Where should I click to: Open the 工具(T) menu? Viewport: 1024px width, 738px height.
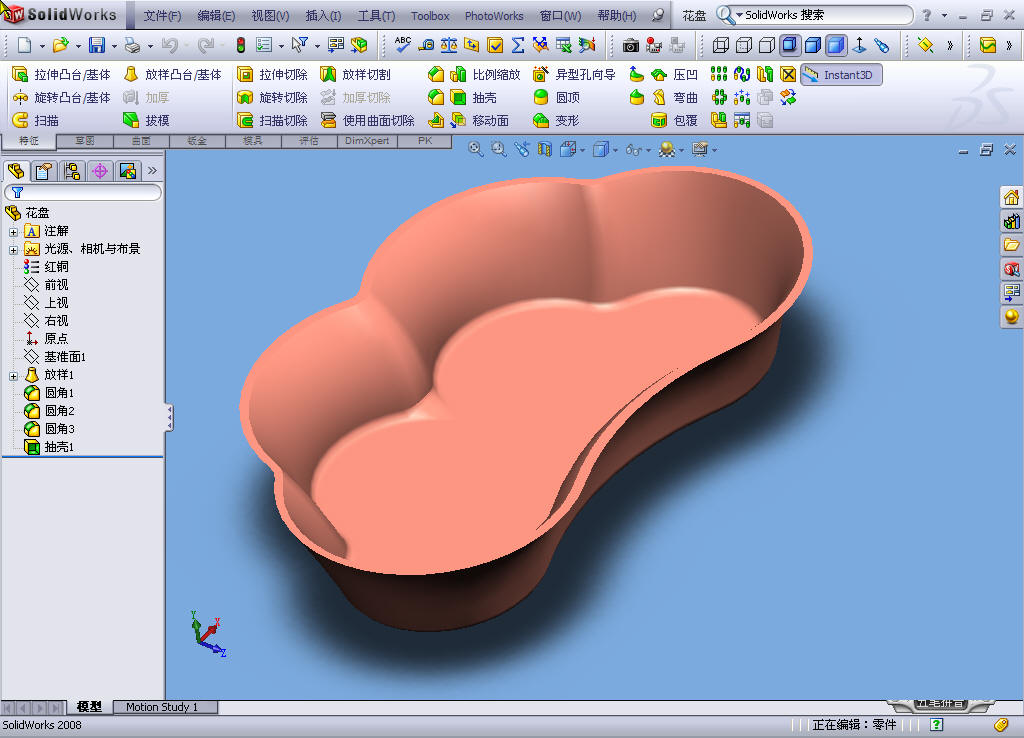pos(376,15)
